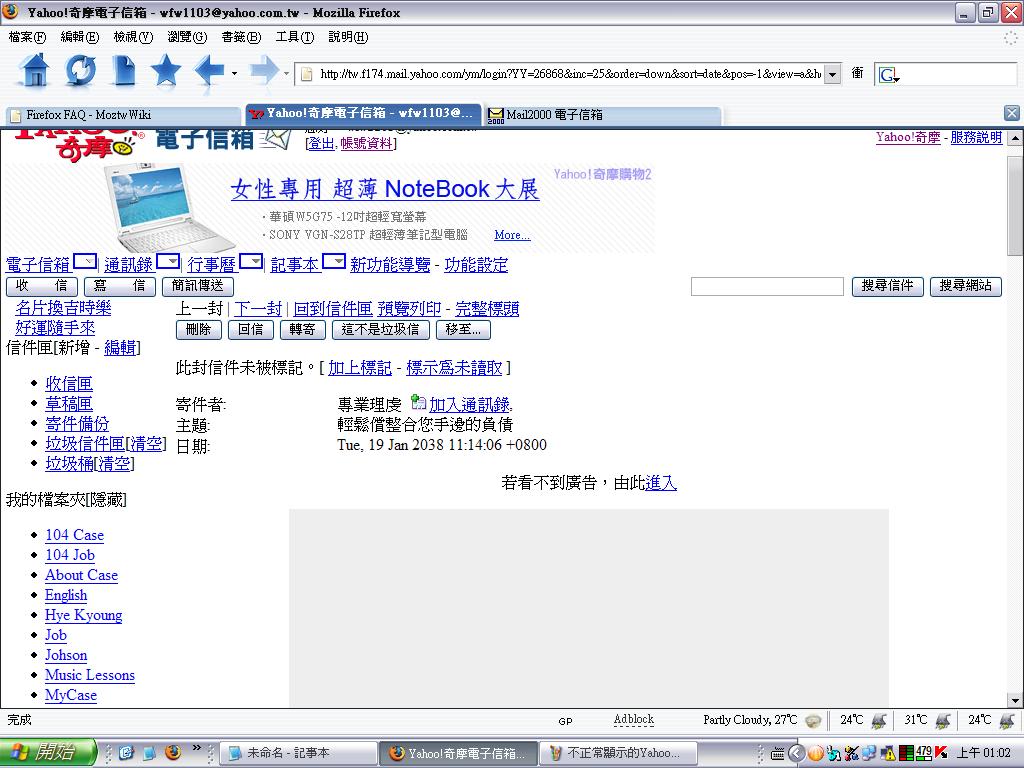
Task: Click the URL address field
Action: pos(568,74)
